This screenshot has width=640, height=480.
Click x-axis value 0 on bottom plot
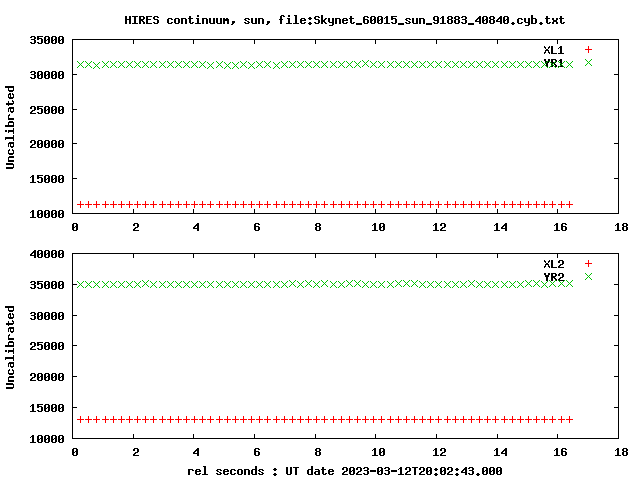pyautogui.click(x=75, y=452)
